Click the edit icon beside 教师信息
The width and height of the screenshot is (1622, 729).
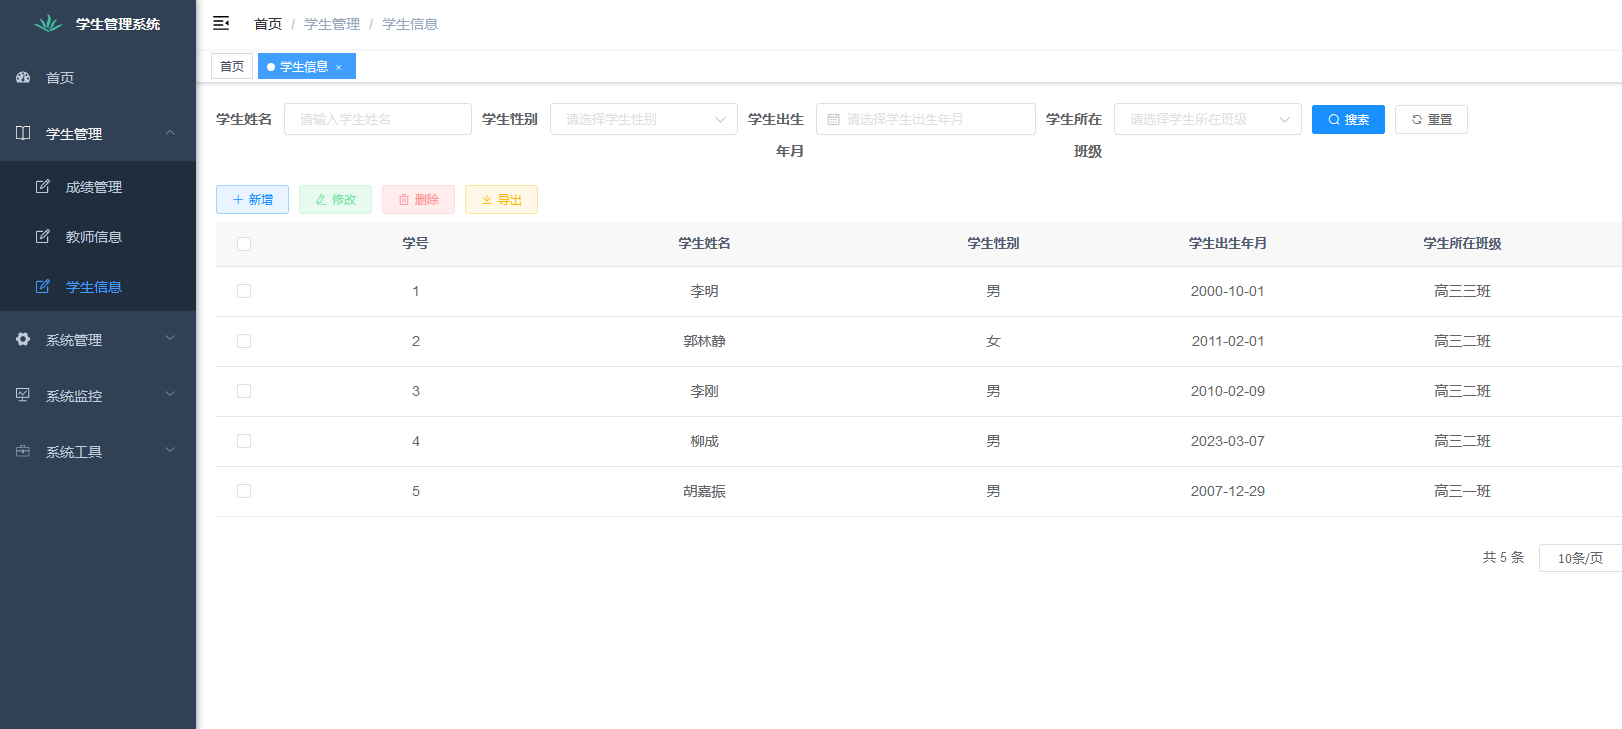(43, 236)
